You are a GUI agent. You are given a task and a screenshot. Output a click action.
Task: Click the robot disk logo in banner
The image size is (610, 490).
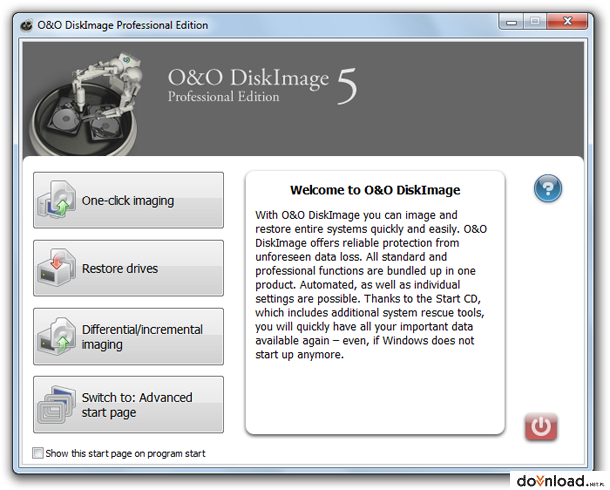coord(86,105)
